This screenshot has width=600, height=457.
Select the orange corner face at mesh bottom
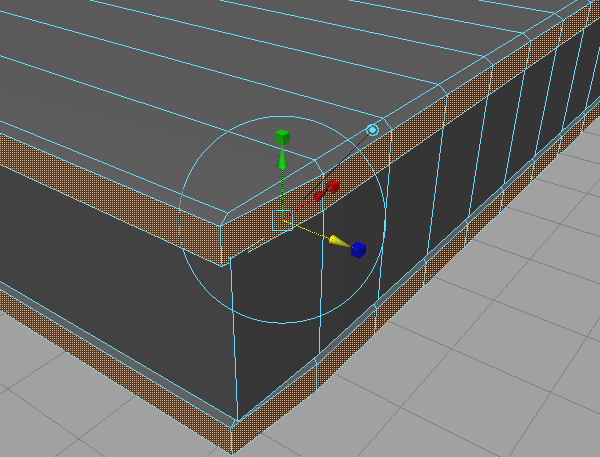click(237, 437)
